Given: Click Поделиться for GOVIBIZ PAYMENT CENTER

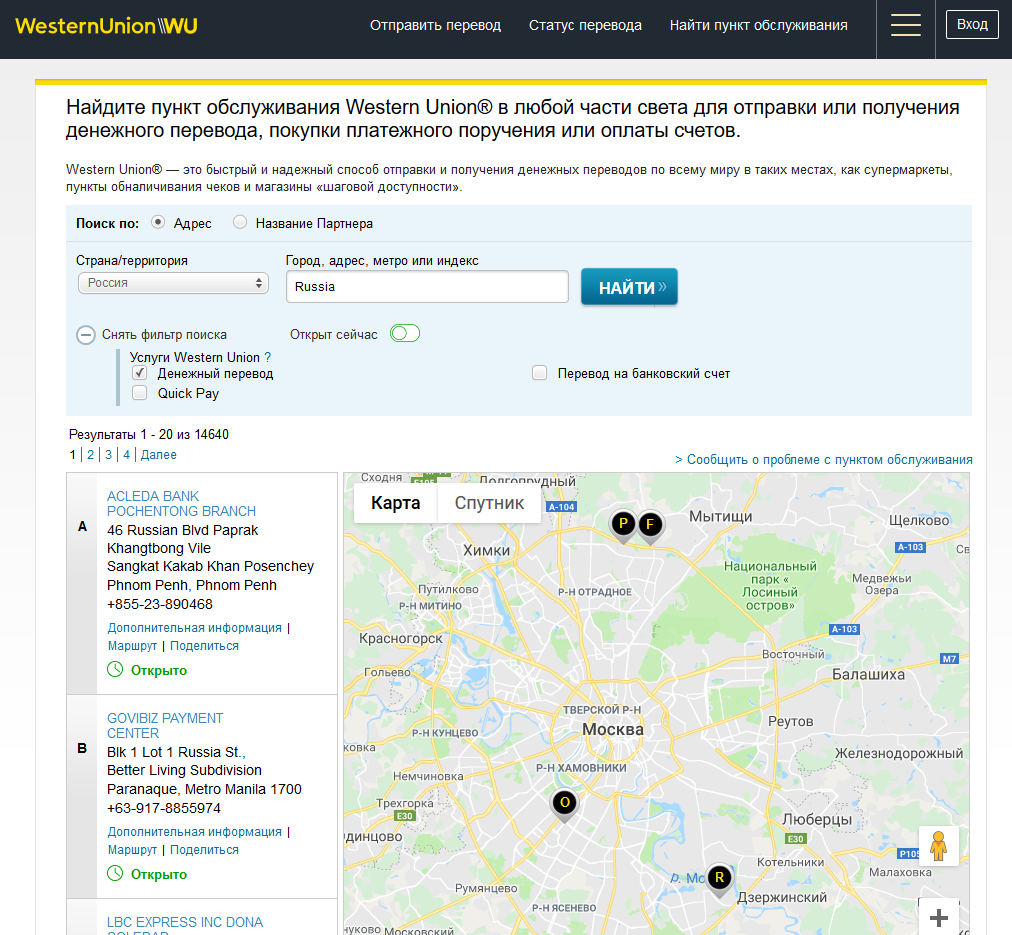Looking at the screenshot, I should (x=205, y=850).
